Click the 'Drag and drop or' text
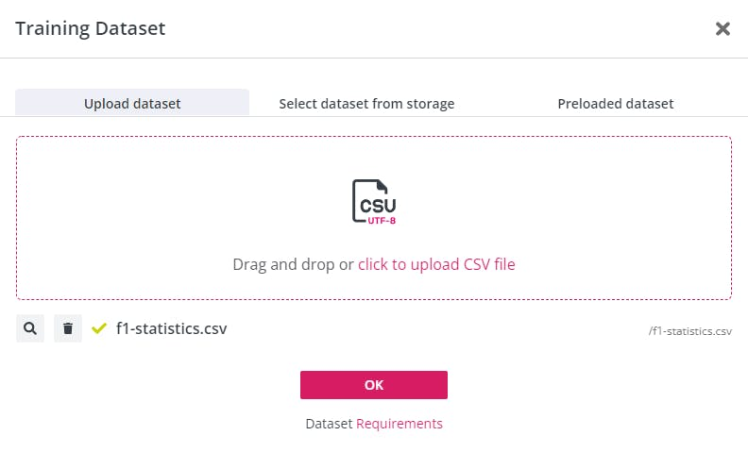The image size is (748, 469). (x=293, y=265)
